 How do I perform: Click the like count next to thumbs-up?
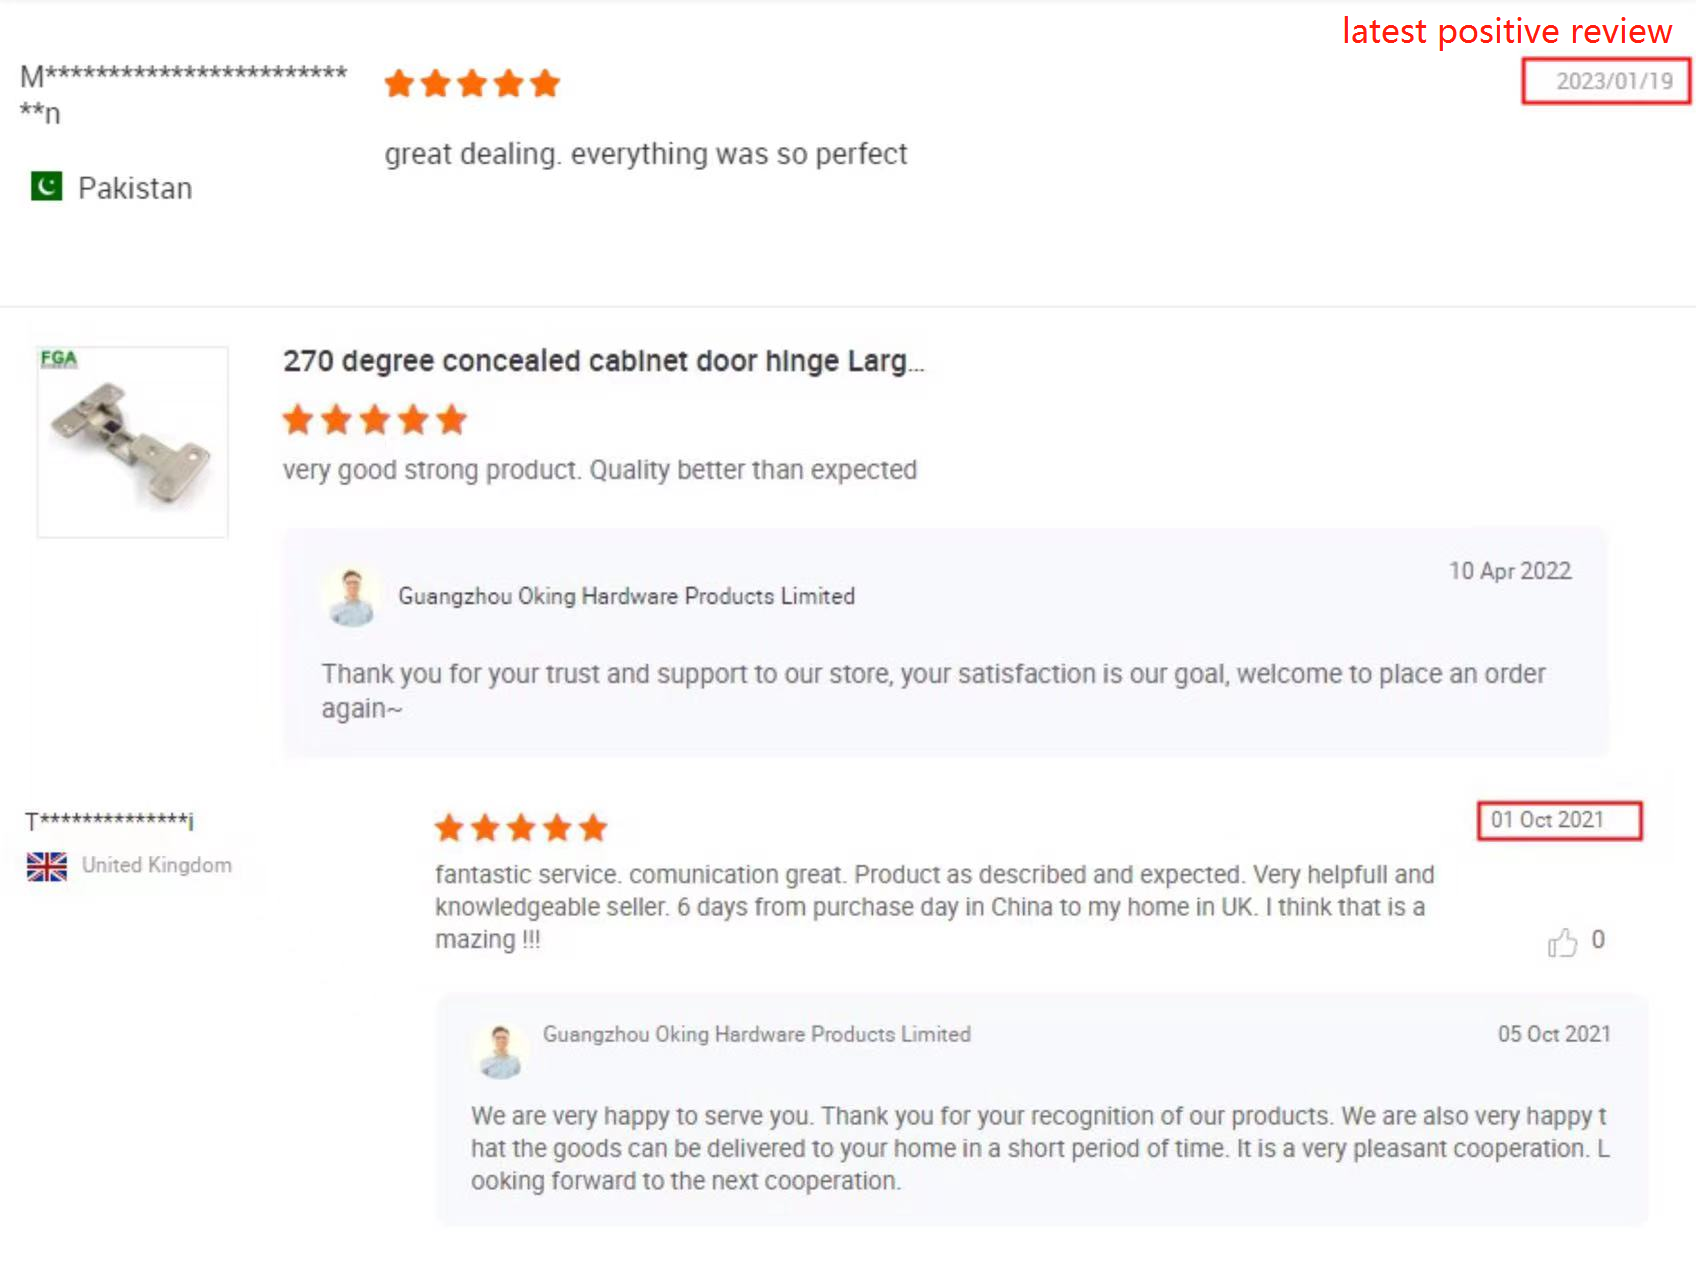click(x=1598, y=940)
